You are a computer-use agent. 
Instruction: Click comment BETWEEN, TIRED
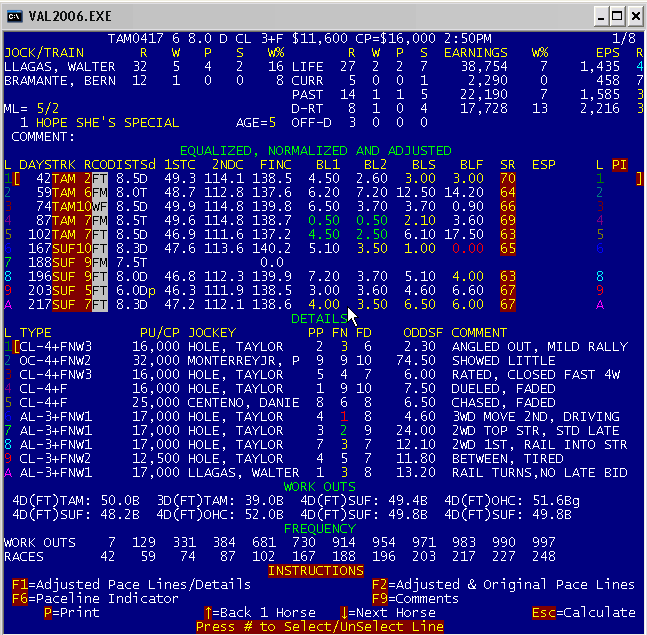click(x=508, y=458)
